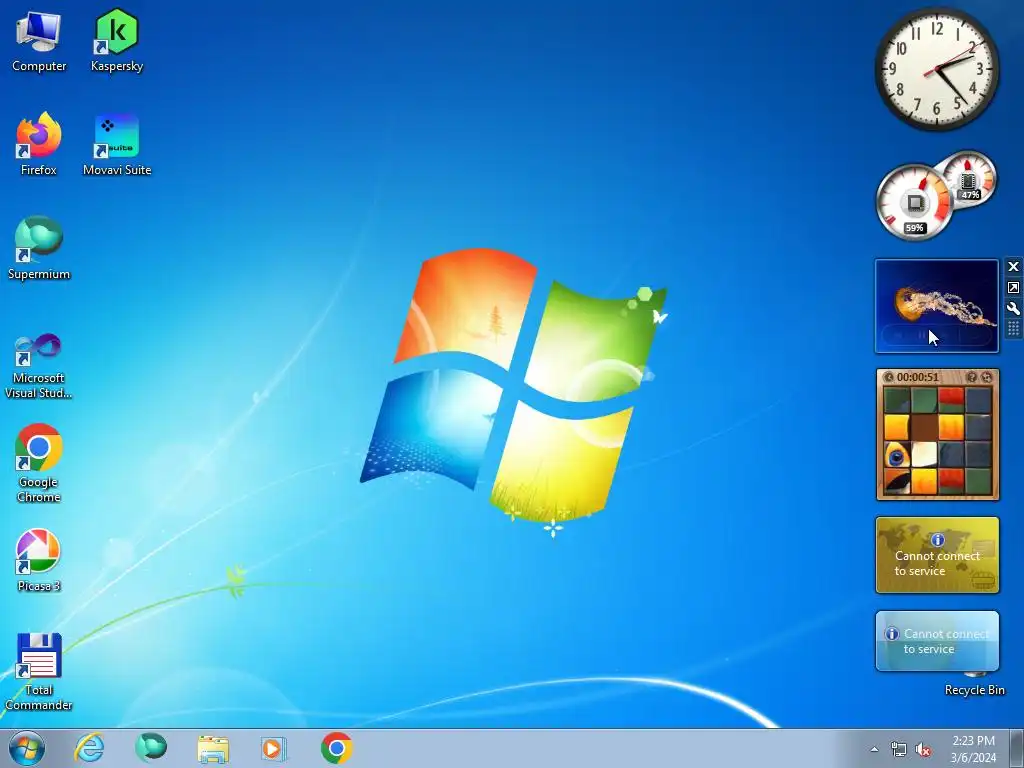1024x768 pixels.
Task: Click the white puzzle tile
Action: (x=924, y=455)
